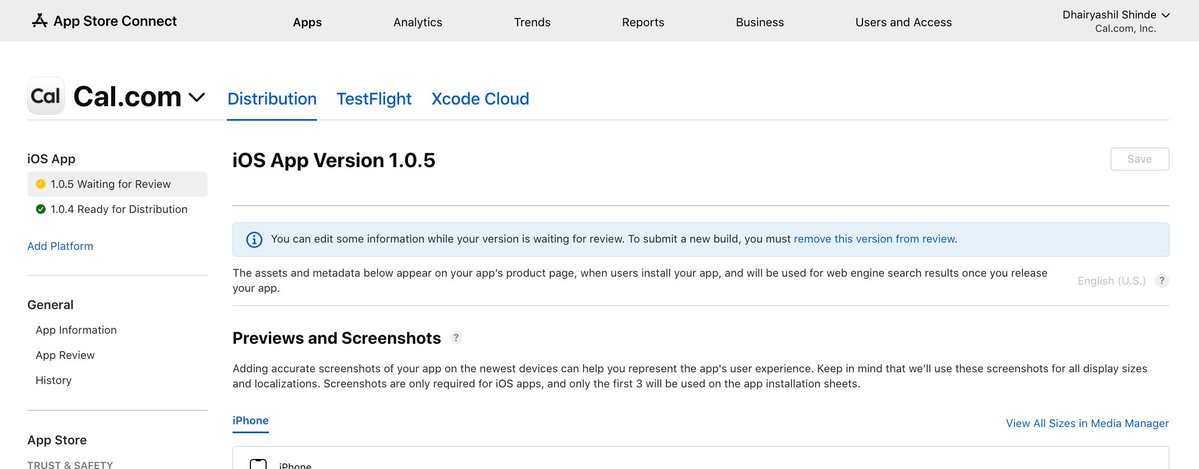Expand the Dhairyashil Shinde account menu
The image size is (1199, 469).
[x=1116, y=15]
